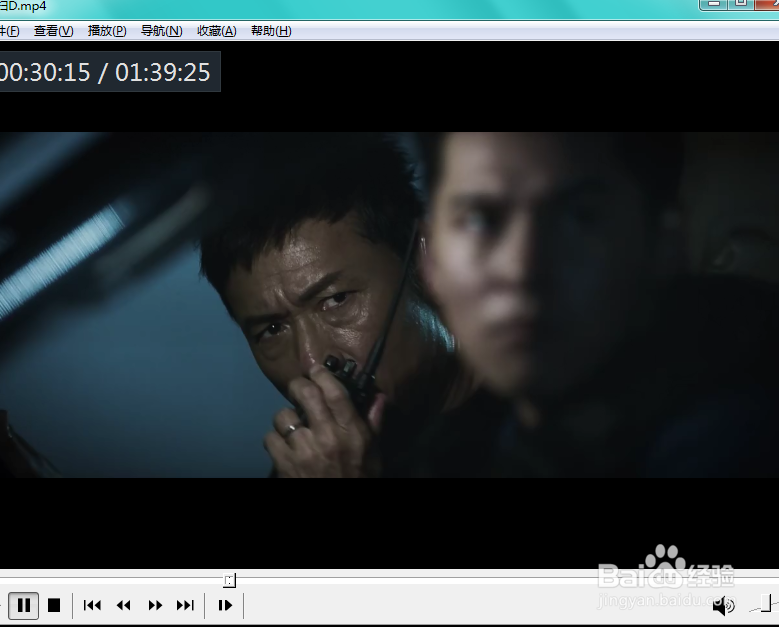This screenshot has width=779, height=627.
Task: Click the seek bar thumb
Action: [230, 580]
